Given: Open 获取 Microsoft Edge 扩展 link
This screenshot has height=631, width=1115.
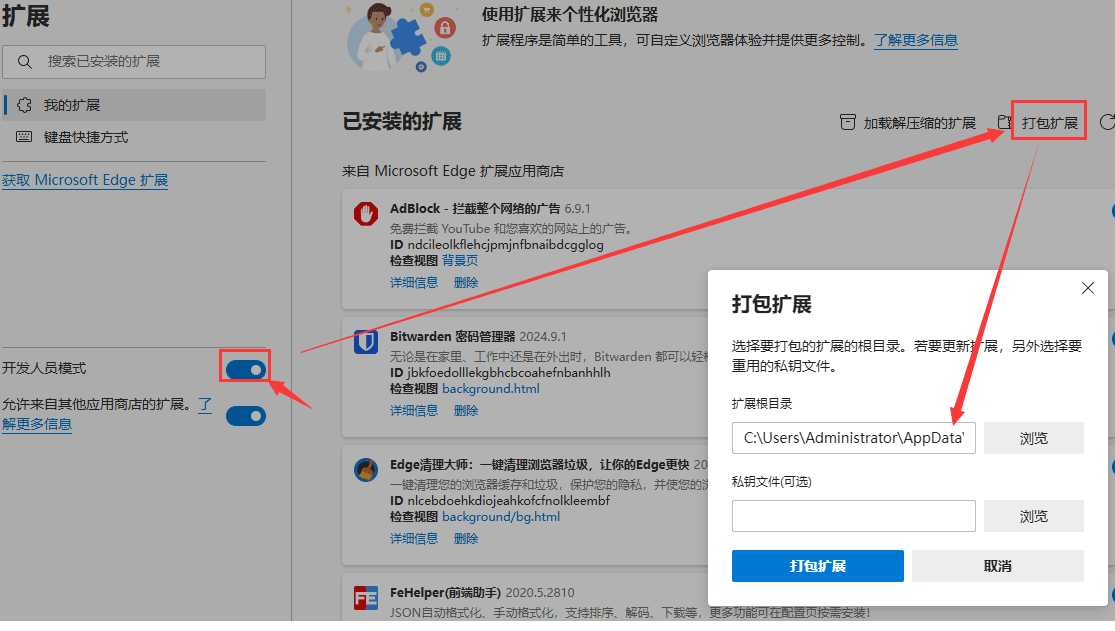Looking at the screenshot, I should (x=85, y=180).
